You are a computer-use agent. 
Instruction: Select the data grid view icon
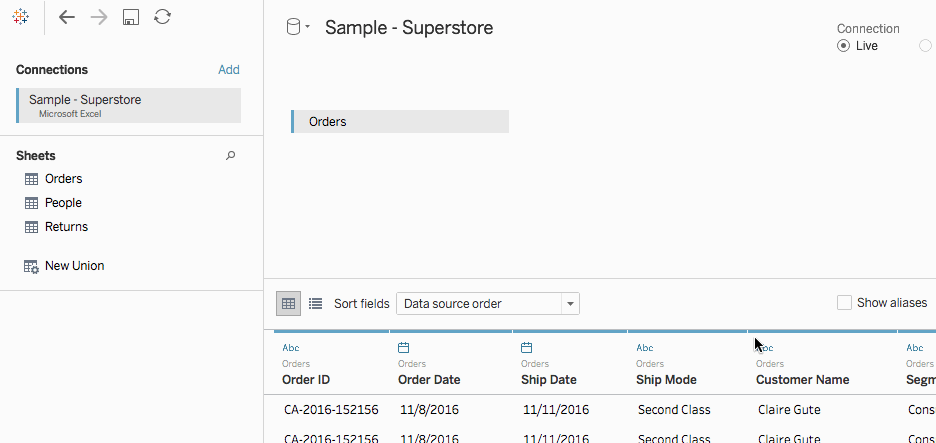pyautogui.click(x=288, y=303)
